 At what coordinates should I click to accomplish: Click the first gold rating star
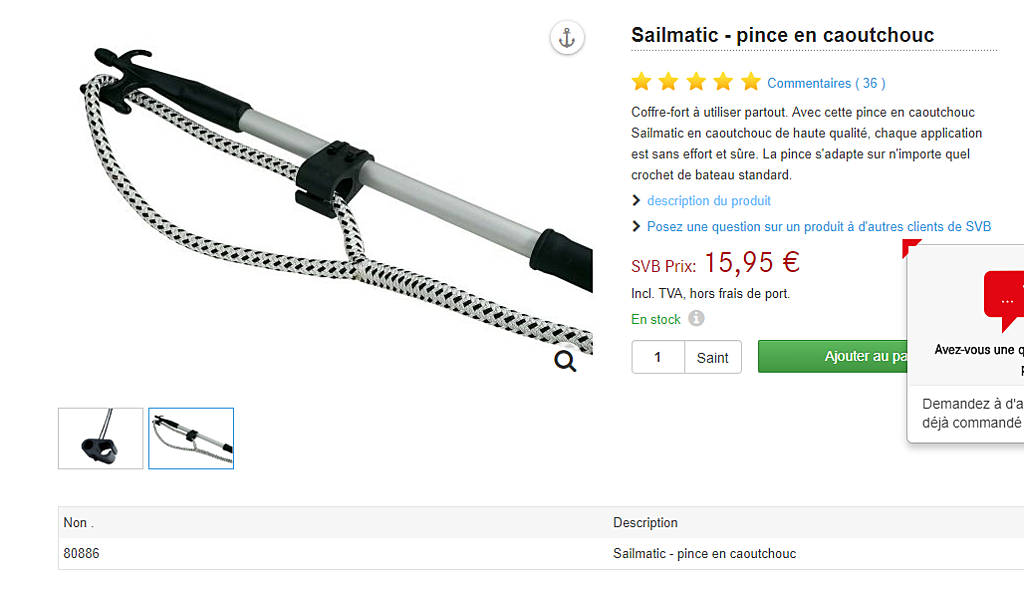coord(641,82)
